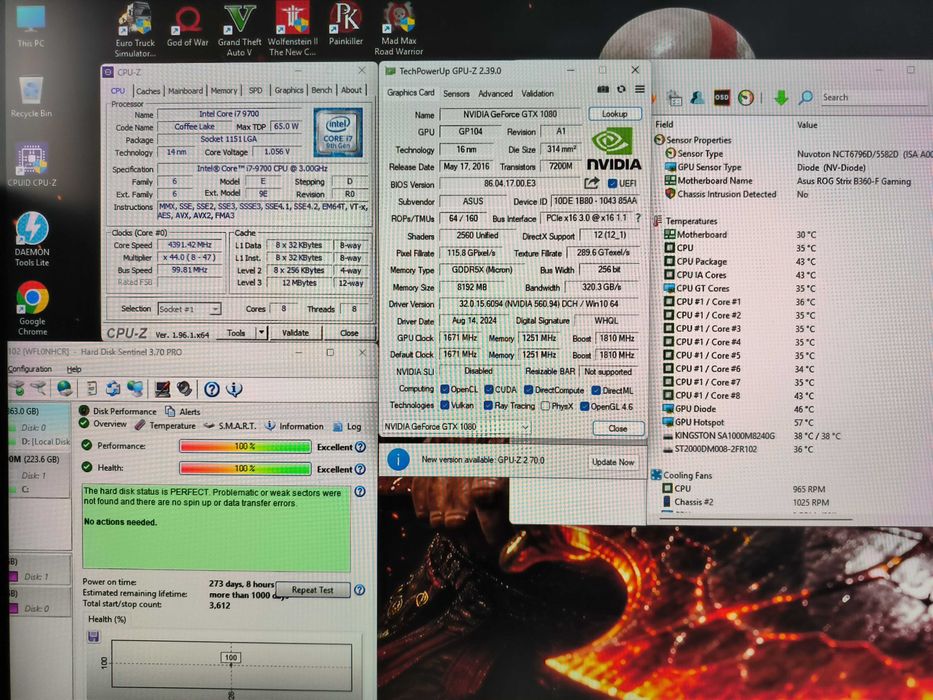Open the Socket #1 selection dropdown in CPU-Z
This screenshot has height=700, width=933.
(189, 309)
